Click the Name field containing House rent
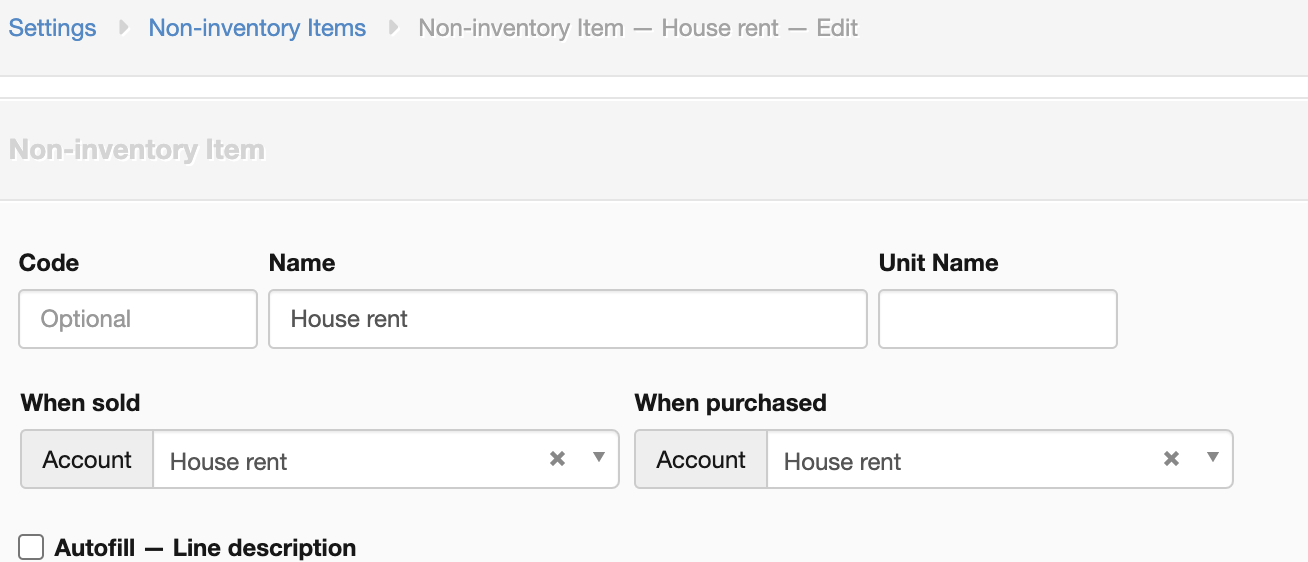The height and width of the screenshot is (562, 1308). pos(567,319)
